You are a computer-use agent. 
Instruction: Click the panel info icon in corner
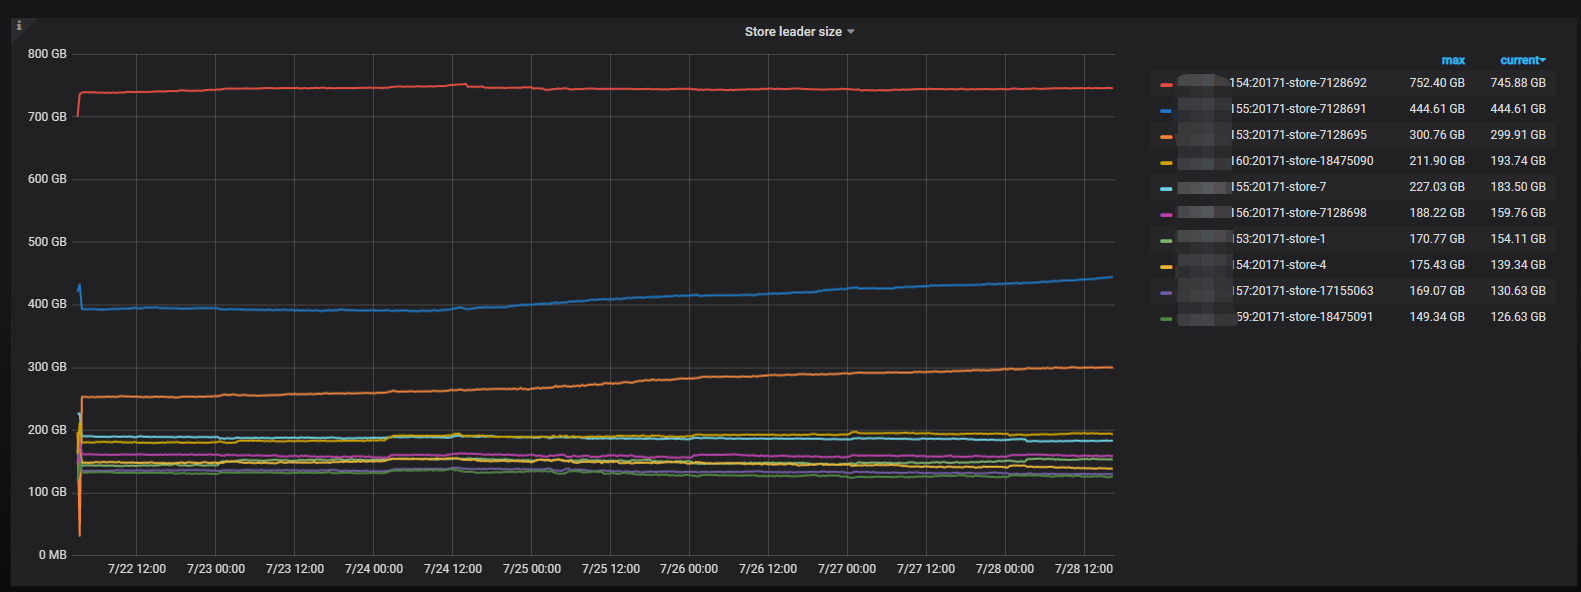point(18,26)
